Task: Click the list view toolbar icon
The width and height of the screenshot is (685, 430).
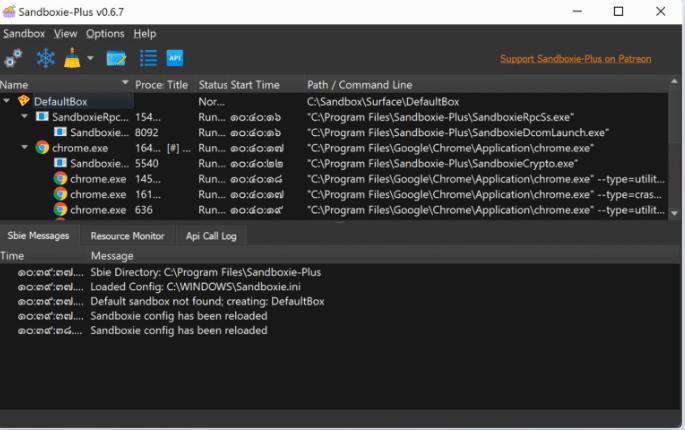Action: click(148, 58)
